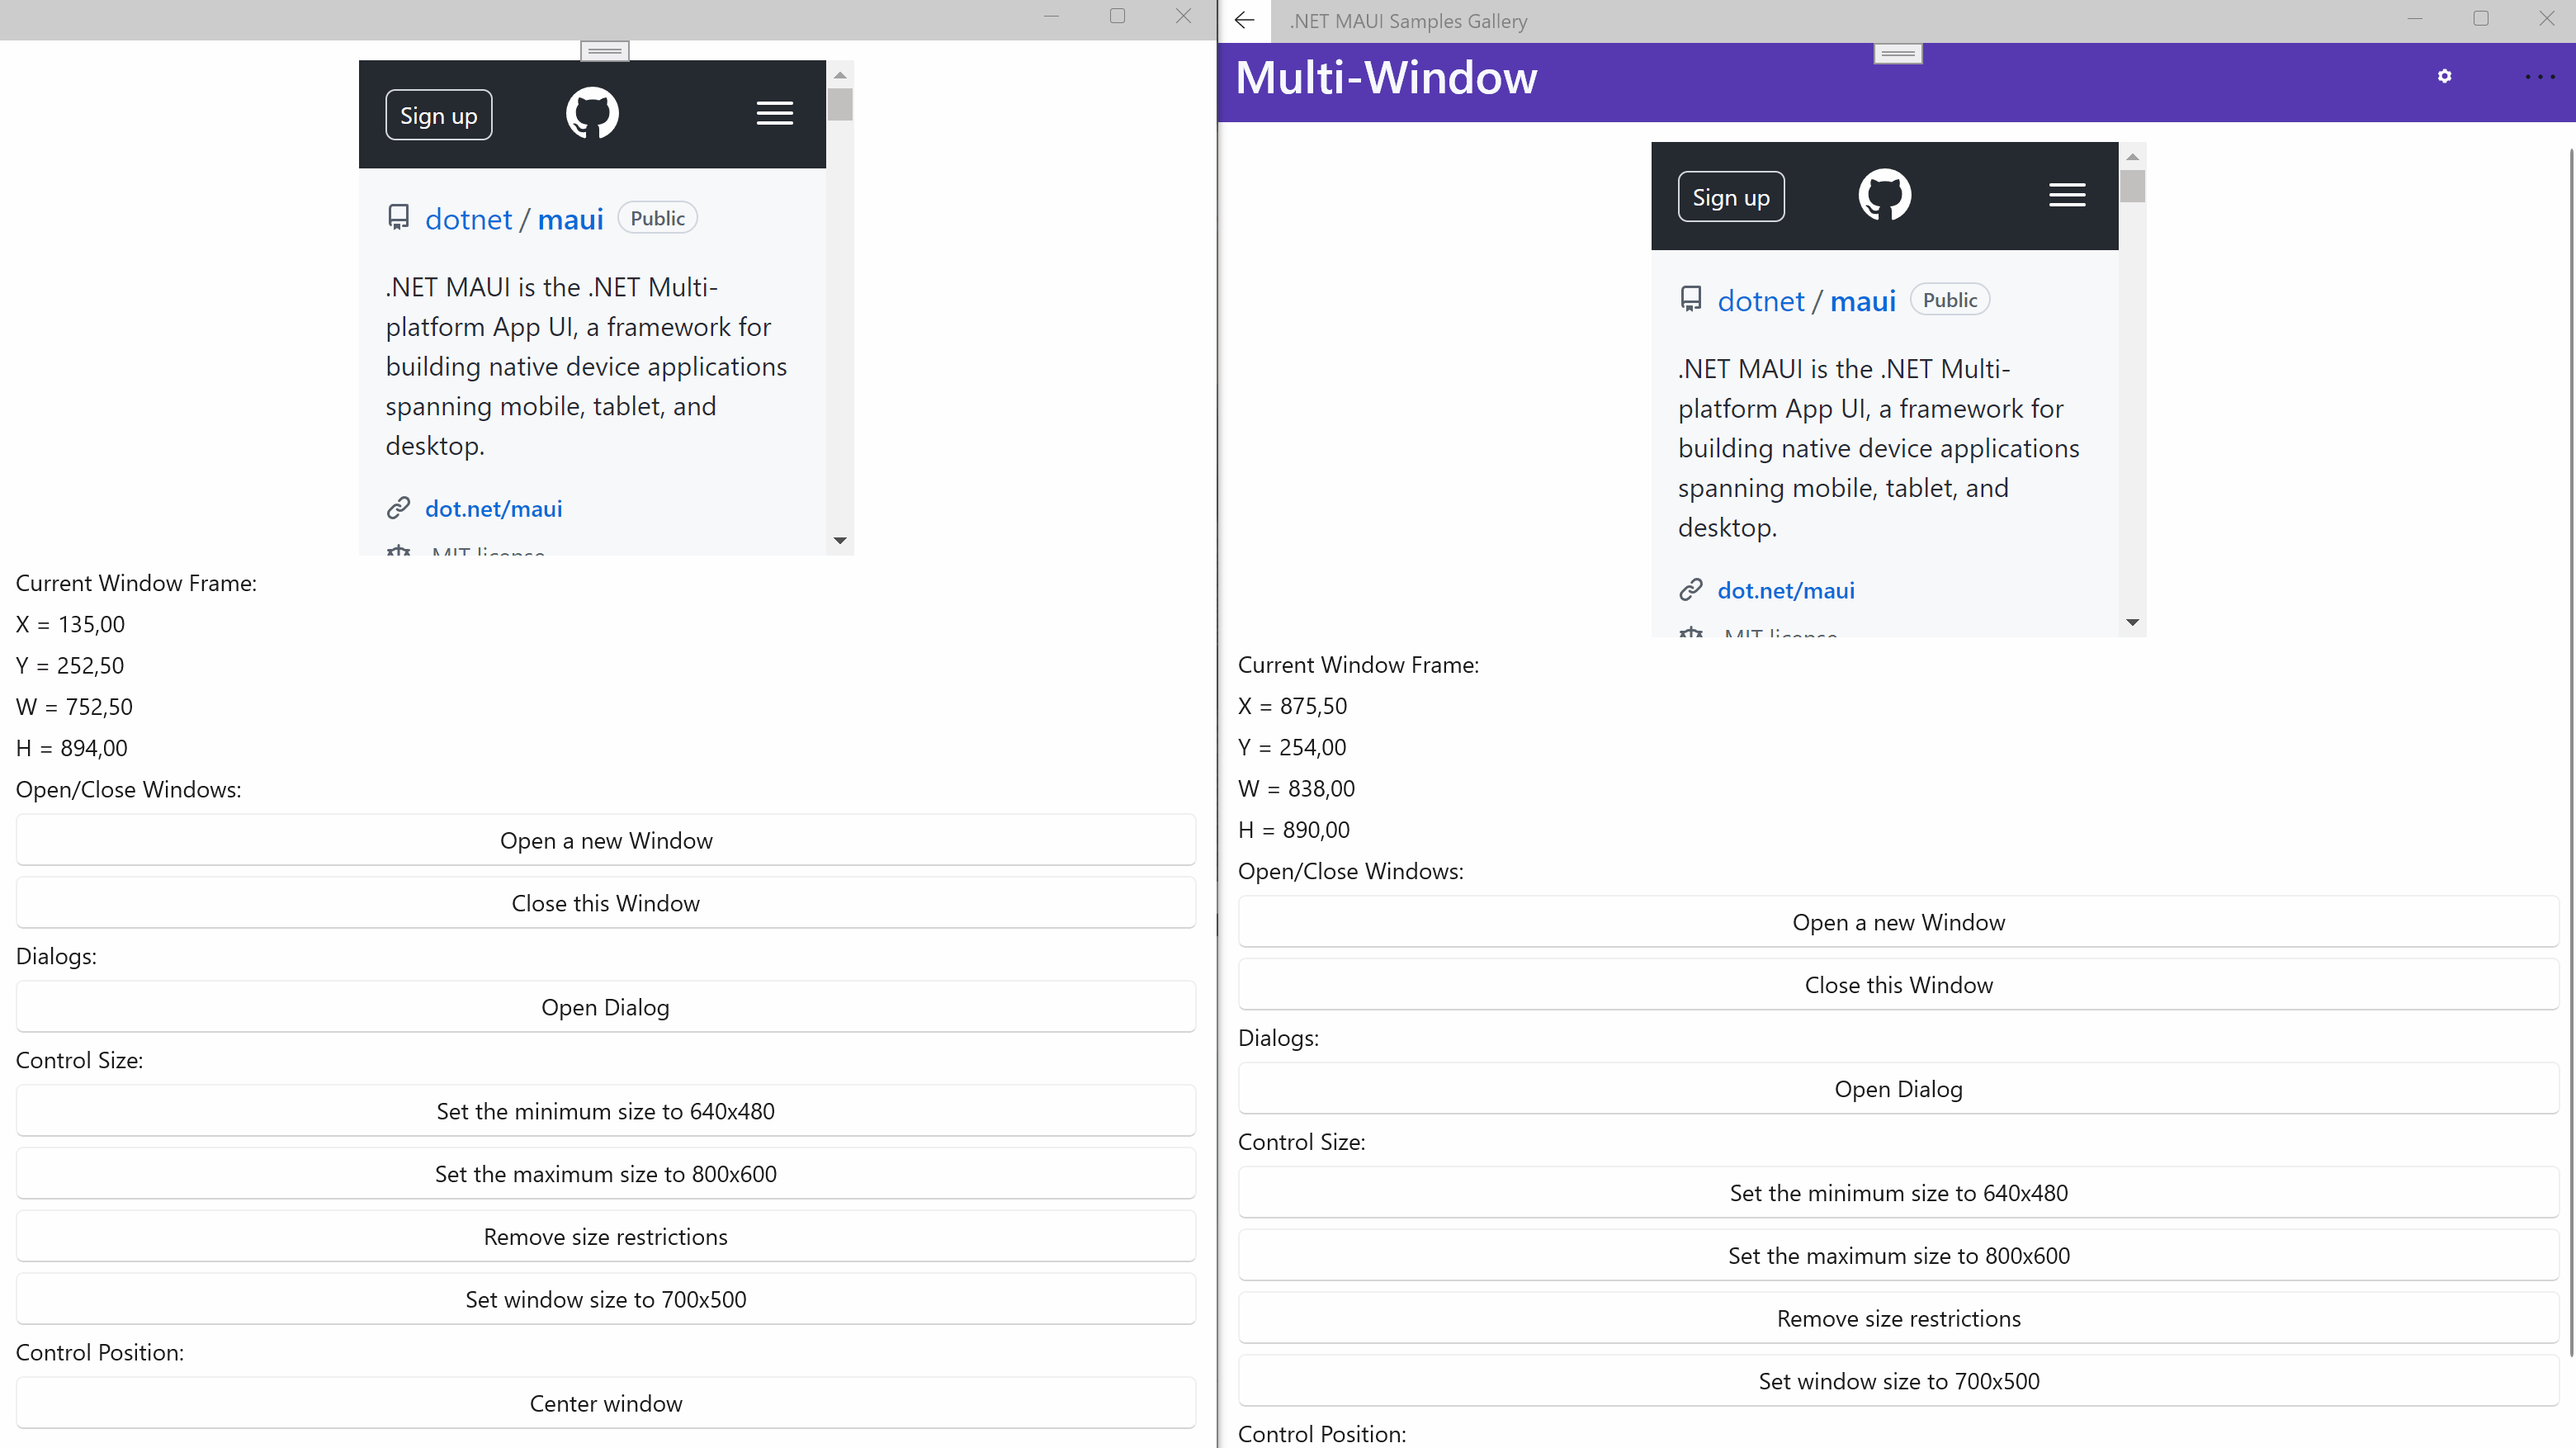Screen dimensions: 2576x1448
Task: Open the three-dots overflow menu in header
Action: click(x=2539, y=77)
